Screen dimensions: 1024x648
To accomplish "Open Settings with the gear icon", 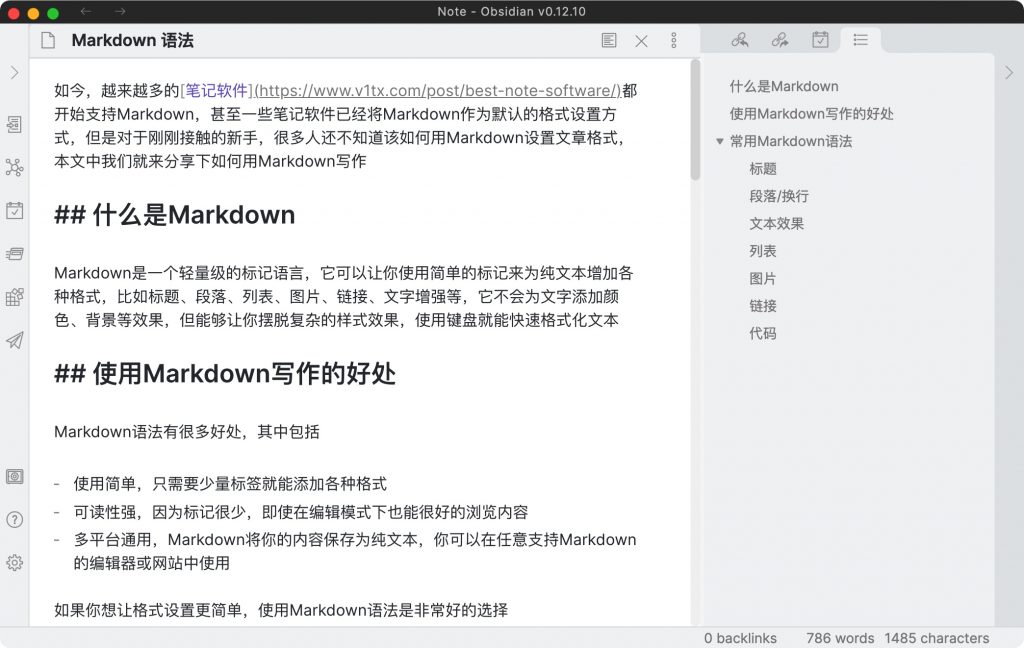I will pos(14,562).
